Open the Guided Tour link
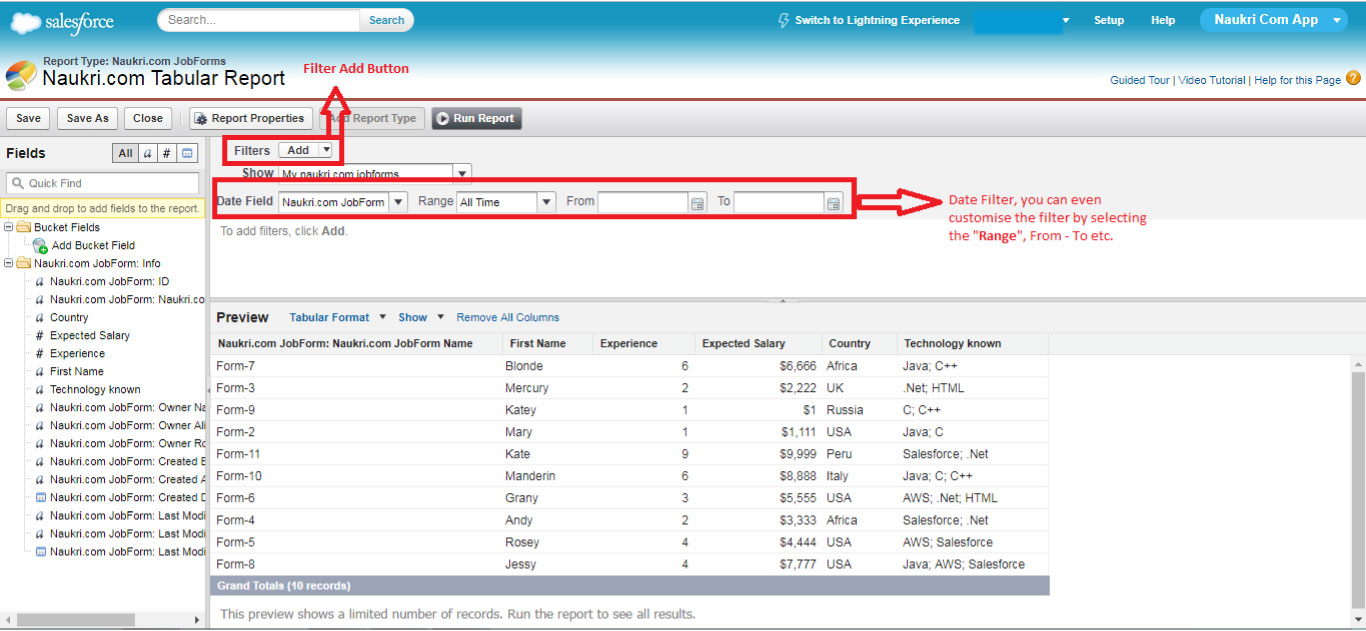The height and width of the screenshot is (631, 1366). (x=1139, y=78)
